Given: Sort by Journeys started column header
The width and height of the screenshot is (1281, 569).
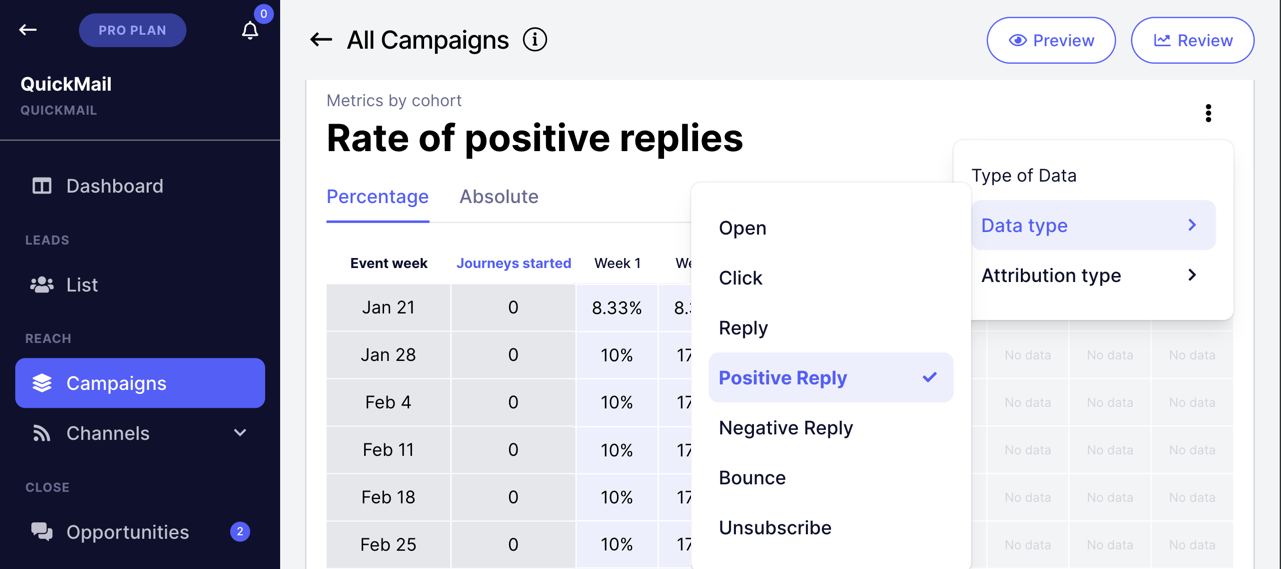Looking at the screenshot, I should (513, 264).
